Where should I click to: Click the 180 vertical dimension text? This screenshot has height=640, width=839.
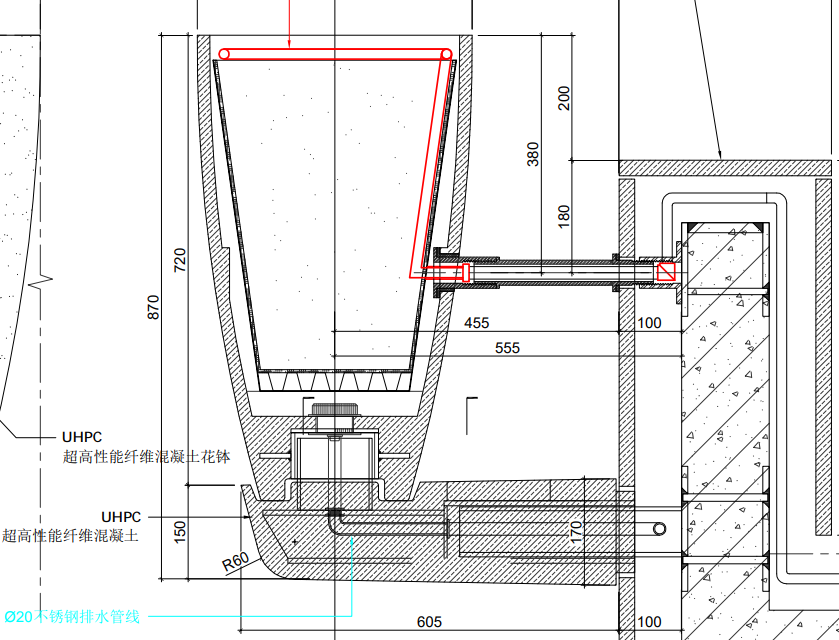click(x=564, y=214)
